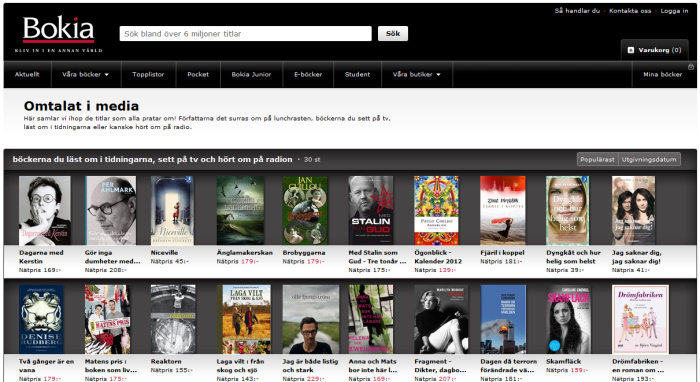The height and width of the screenshot is (382, 700).
Task: Click Nätpris 208:- price text
Action: click(106, 270)
